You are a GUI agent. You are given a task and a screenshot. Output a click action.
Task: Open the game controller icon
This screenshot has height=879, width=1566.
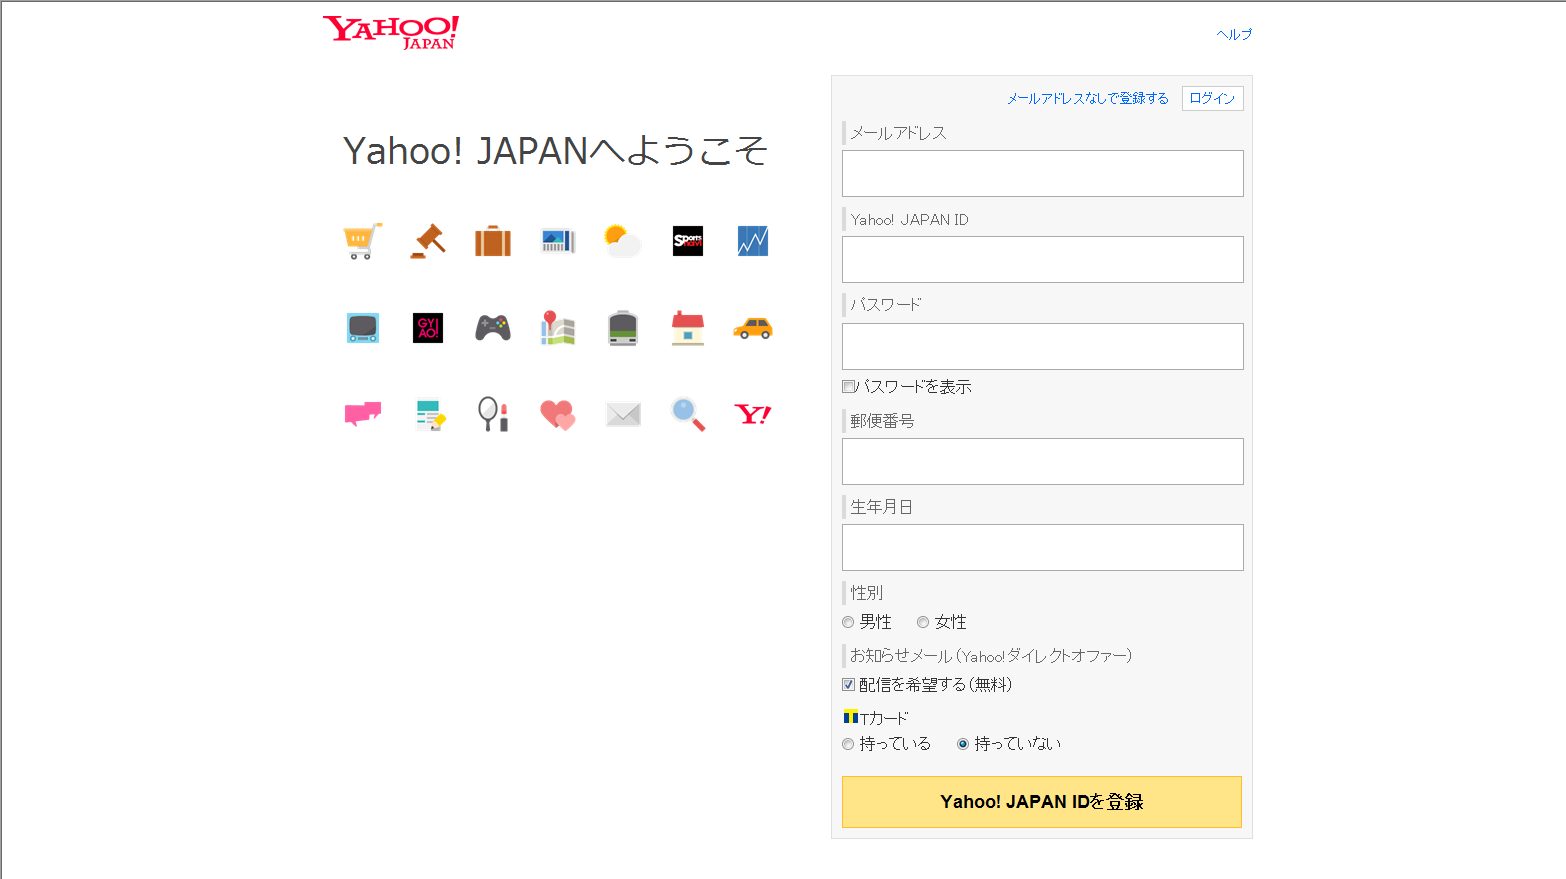point(493,328)
